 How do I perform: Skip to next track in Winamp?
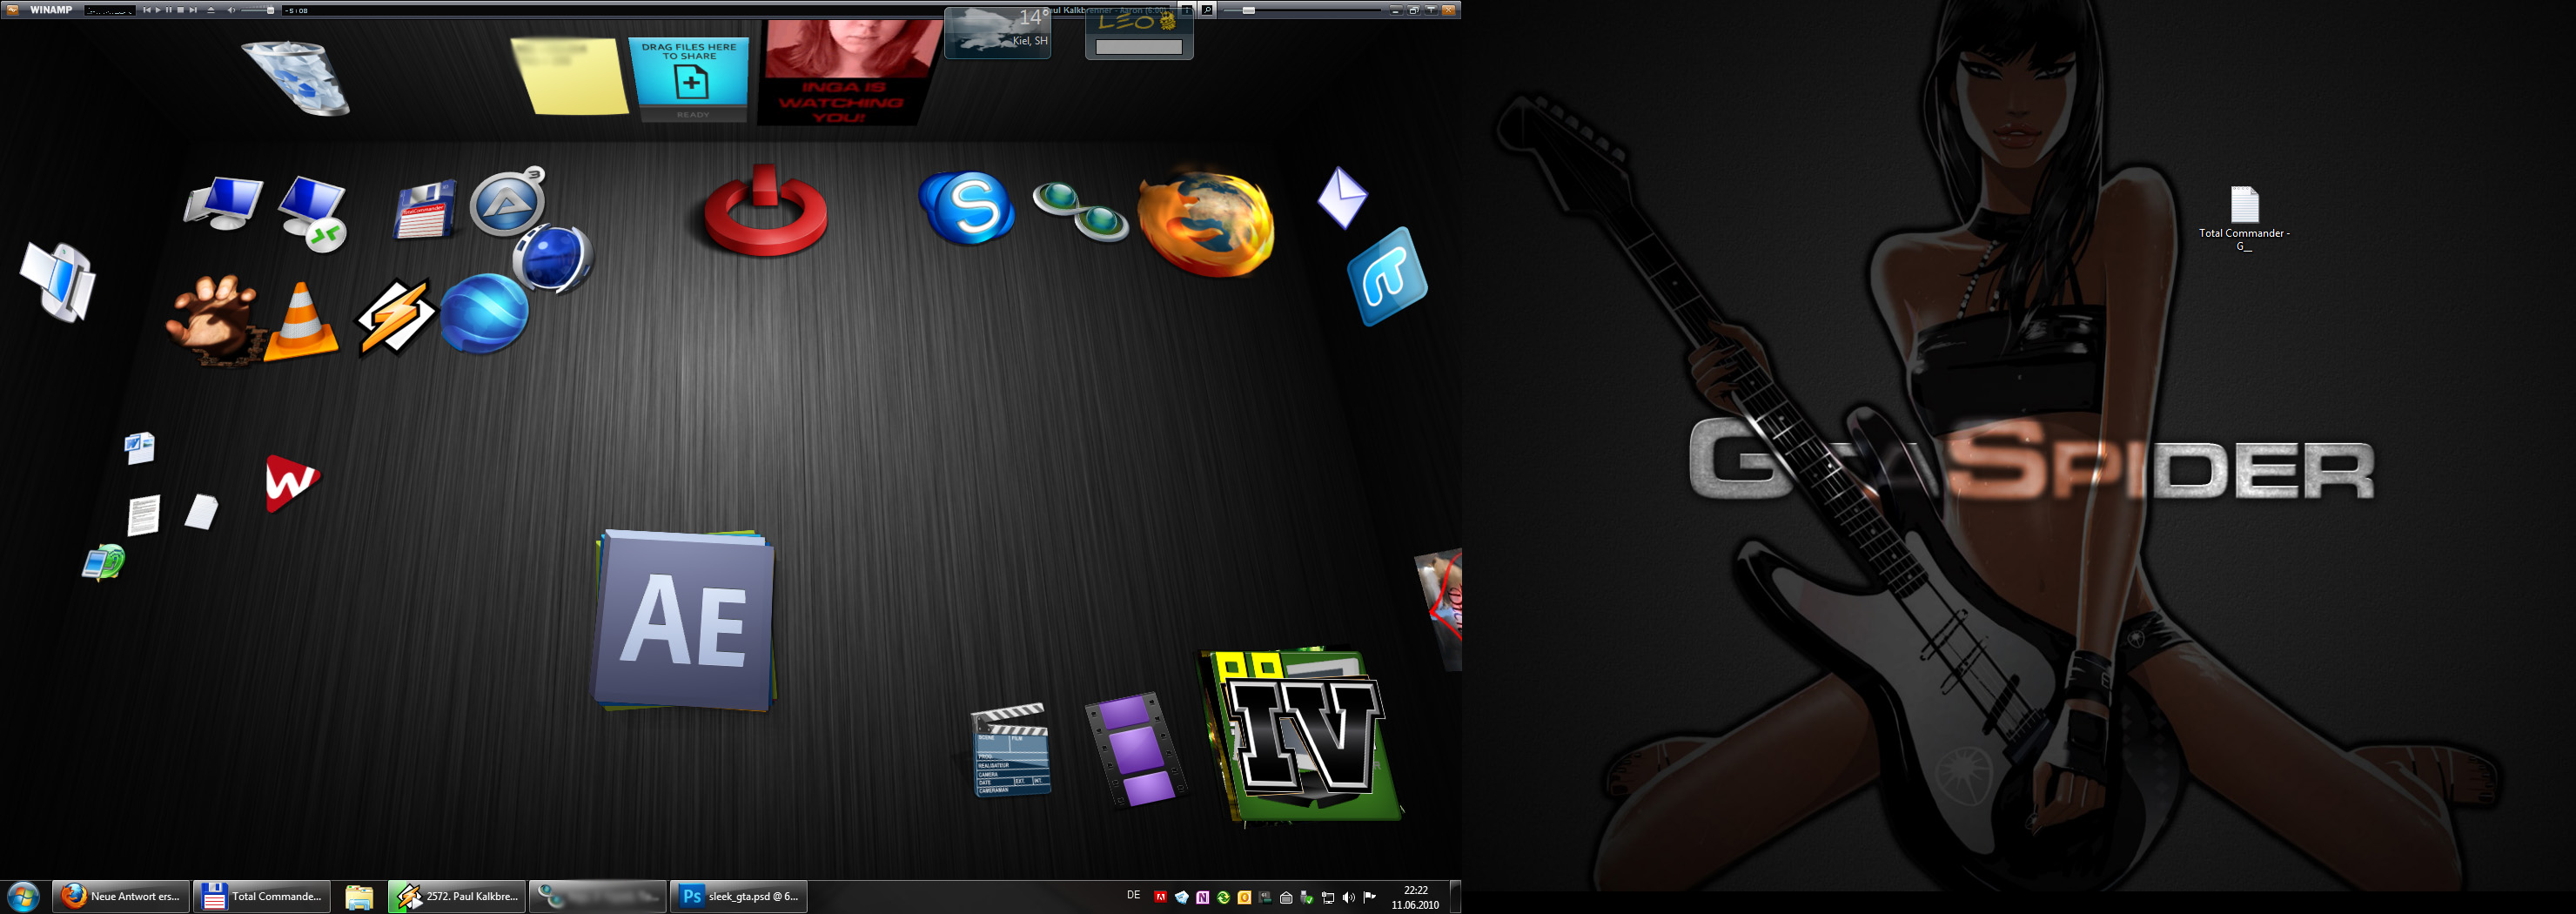(x=193, y=10)
